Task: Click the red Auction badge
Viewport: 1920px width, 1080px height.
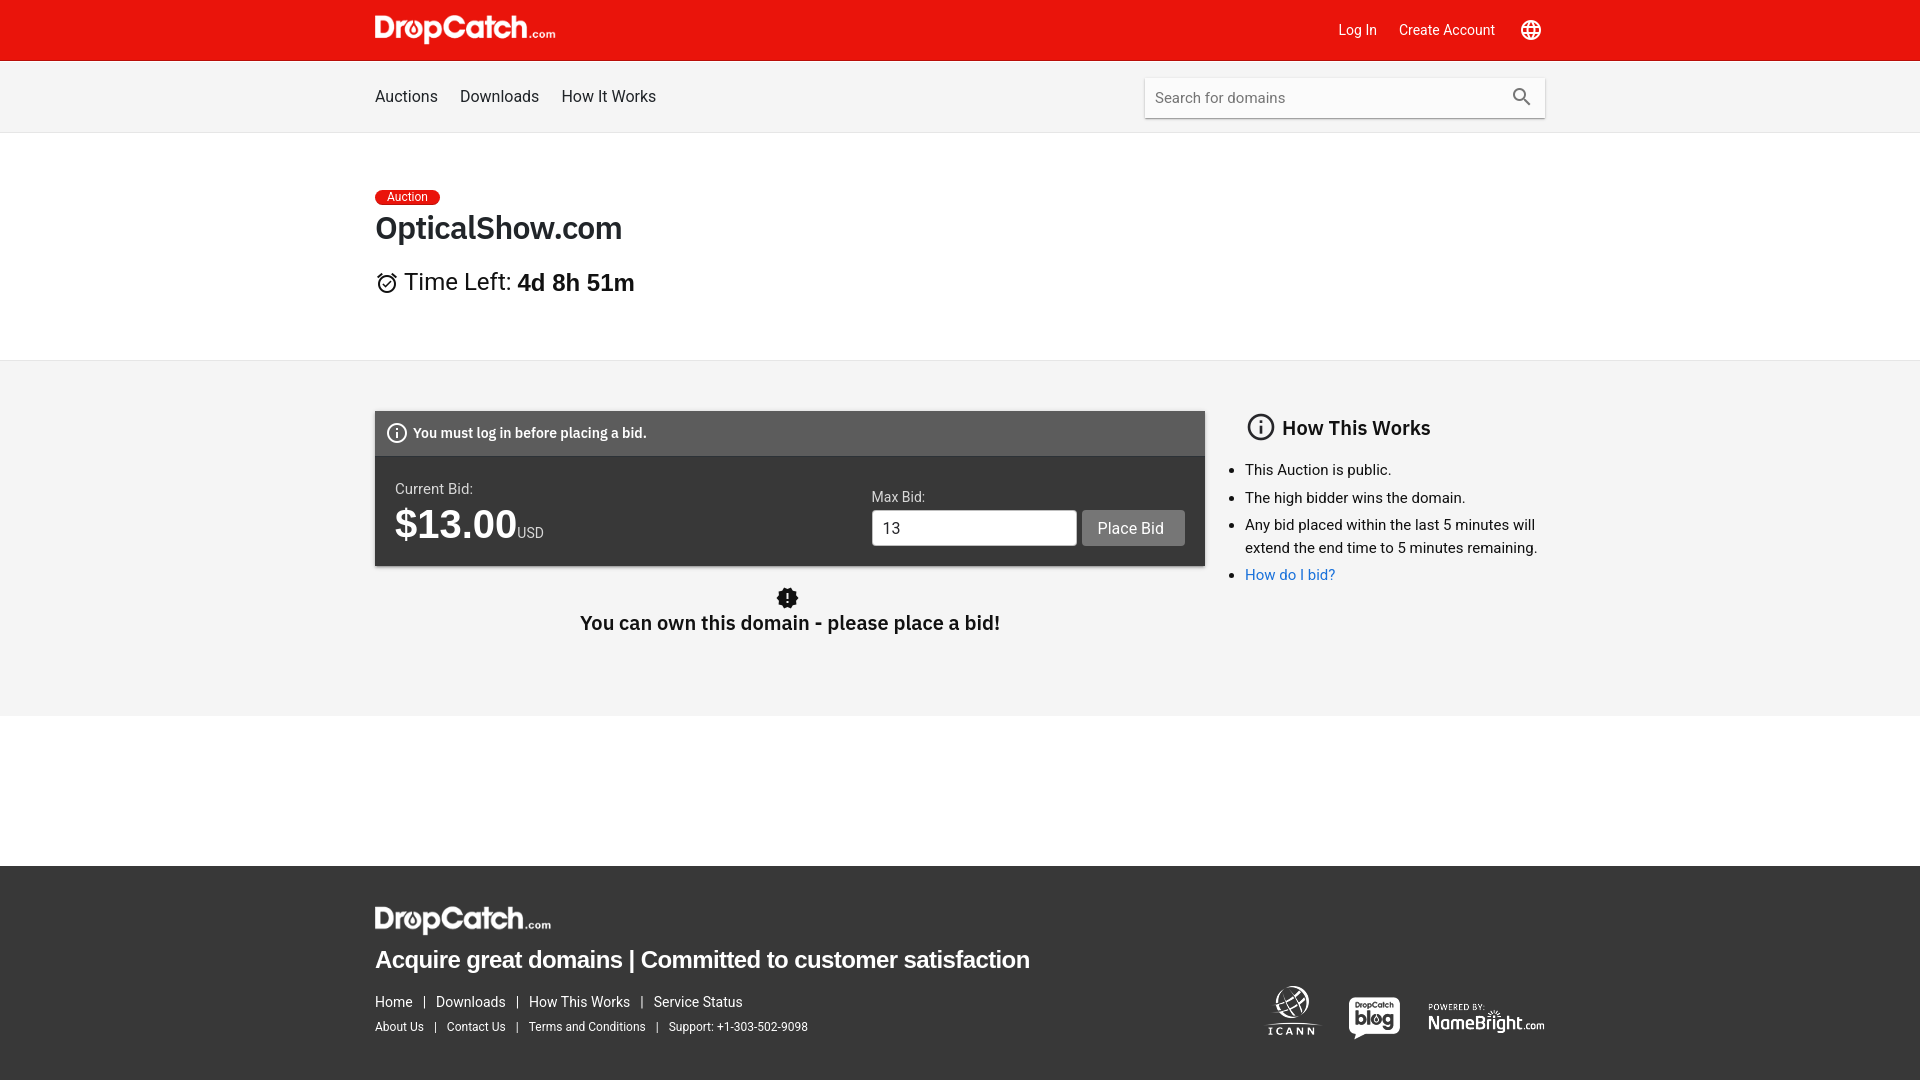Action: 407,197
